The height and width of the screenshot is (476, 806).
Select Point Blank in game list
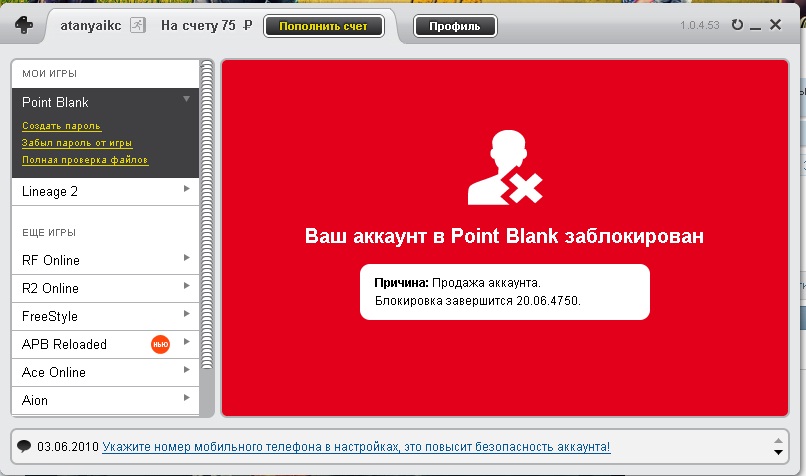point(55,103)
